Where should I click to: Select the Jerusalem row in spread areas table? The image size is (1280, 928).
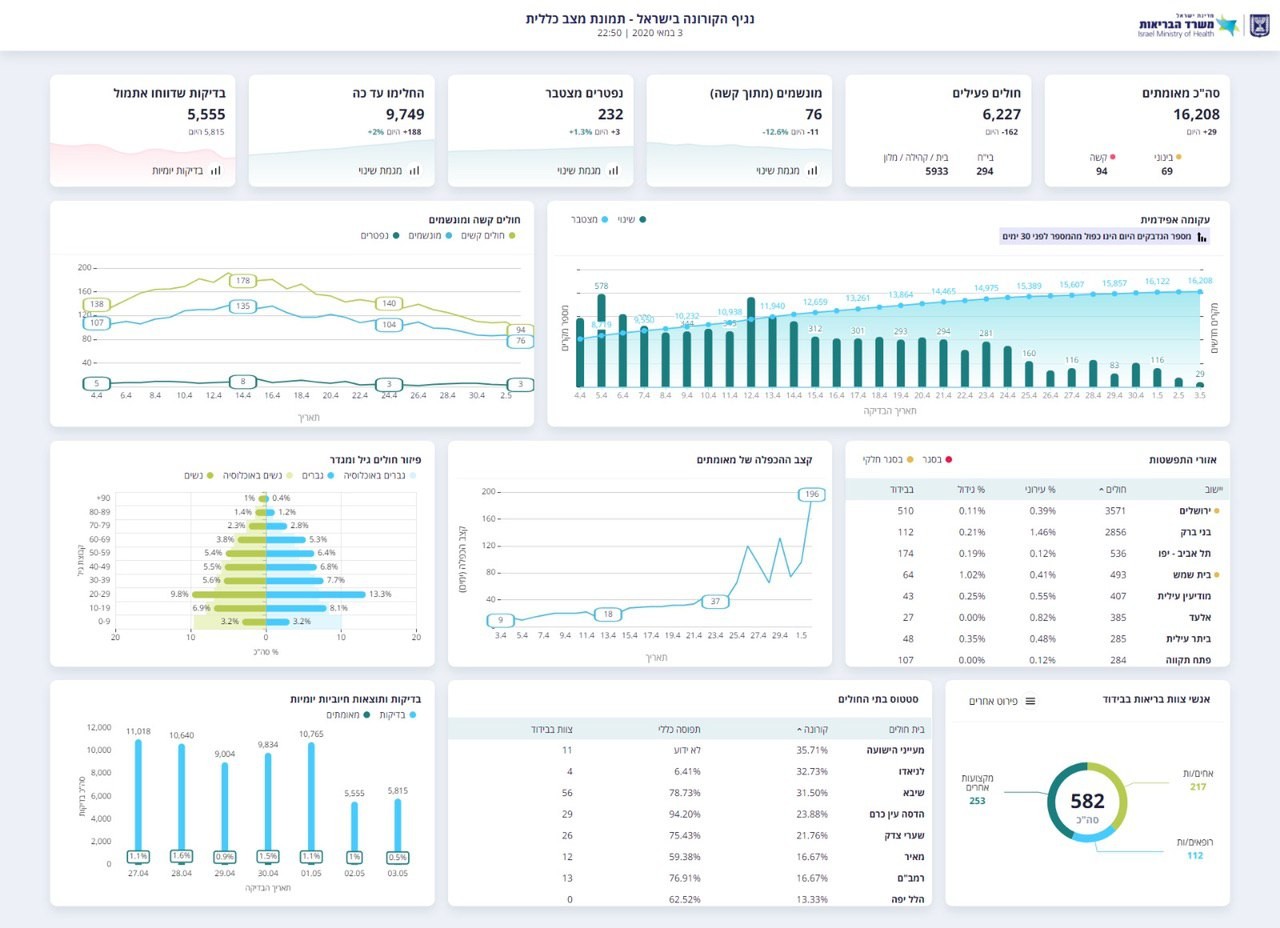tap(1038, 511)
